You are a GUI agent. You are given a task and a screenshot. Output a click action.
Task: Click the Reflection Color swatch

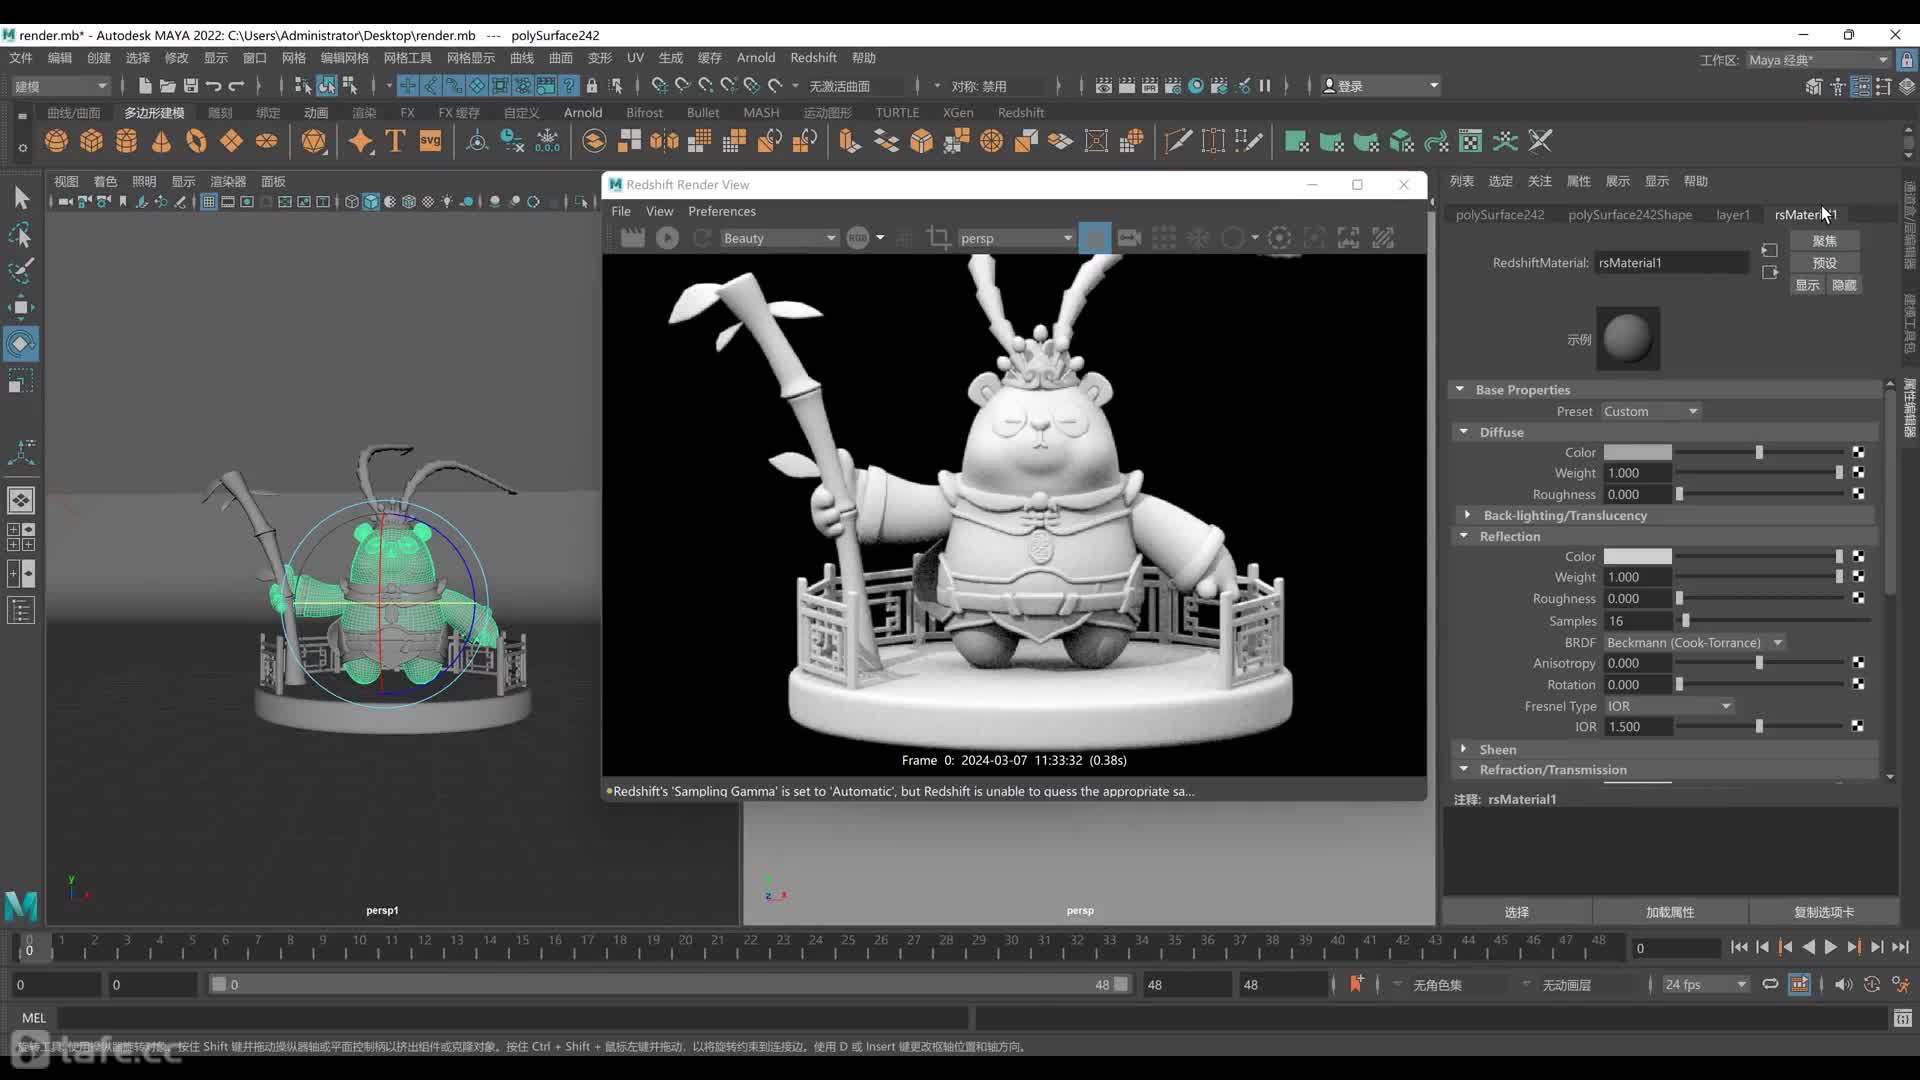[1637, 556]
